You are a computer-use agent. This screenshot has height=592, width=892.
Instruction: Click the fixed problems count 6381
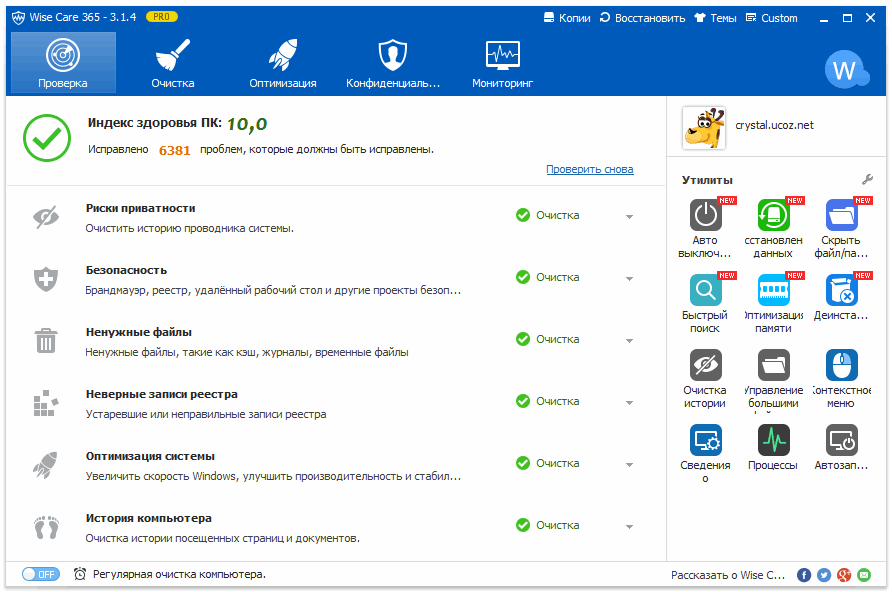pyautogui.click(x=174, y=151)
